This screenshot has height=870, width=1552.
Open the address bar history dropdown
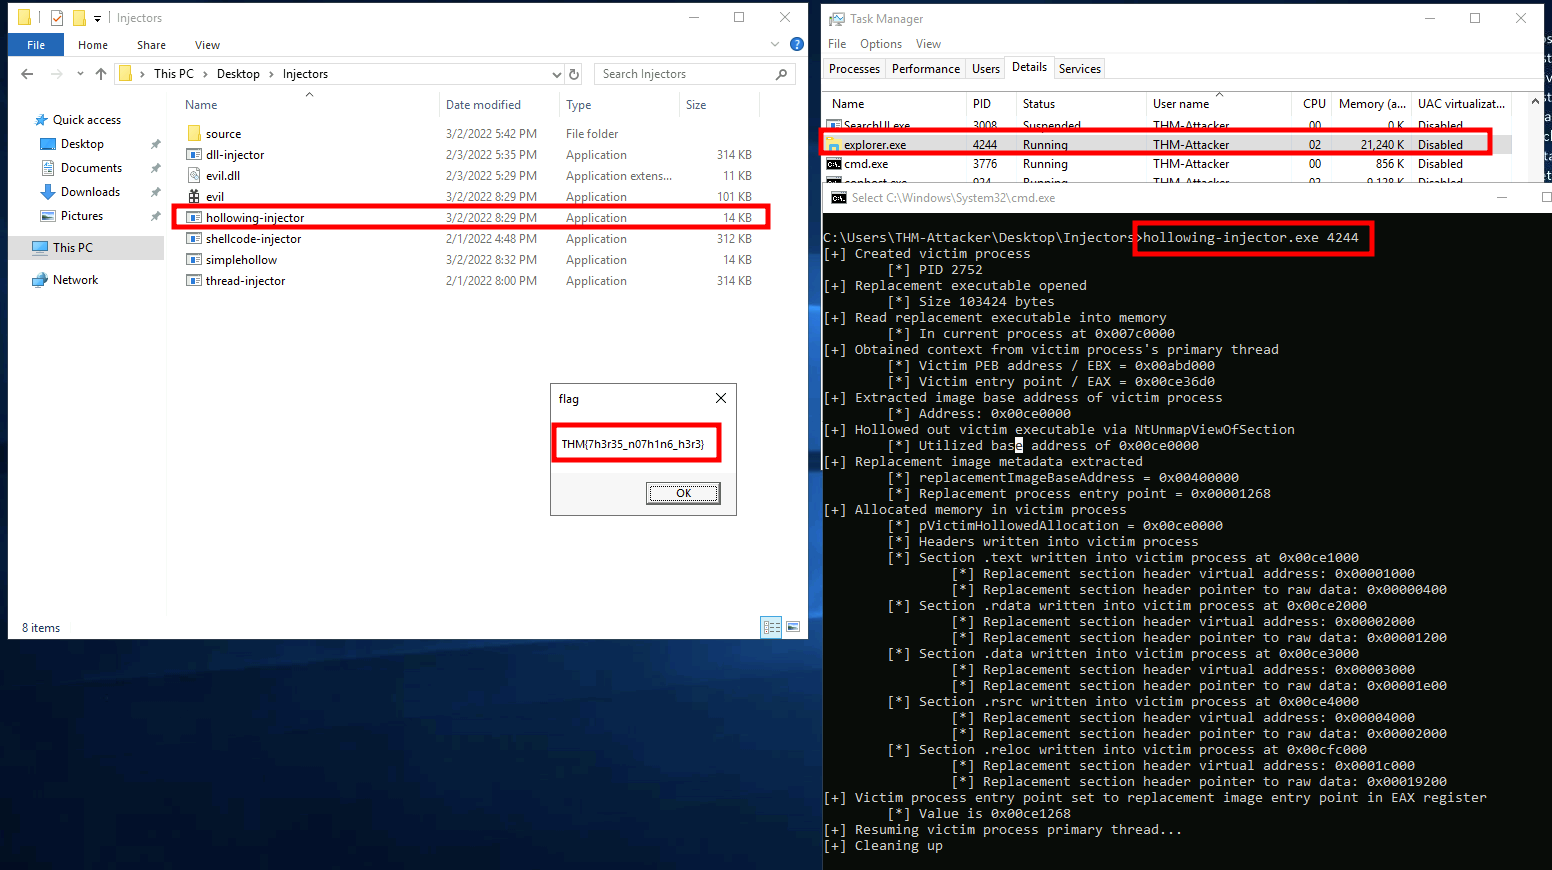click(x=557, y=74)
